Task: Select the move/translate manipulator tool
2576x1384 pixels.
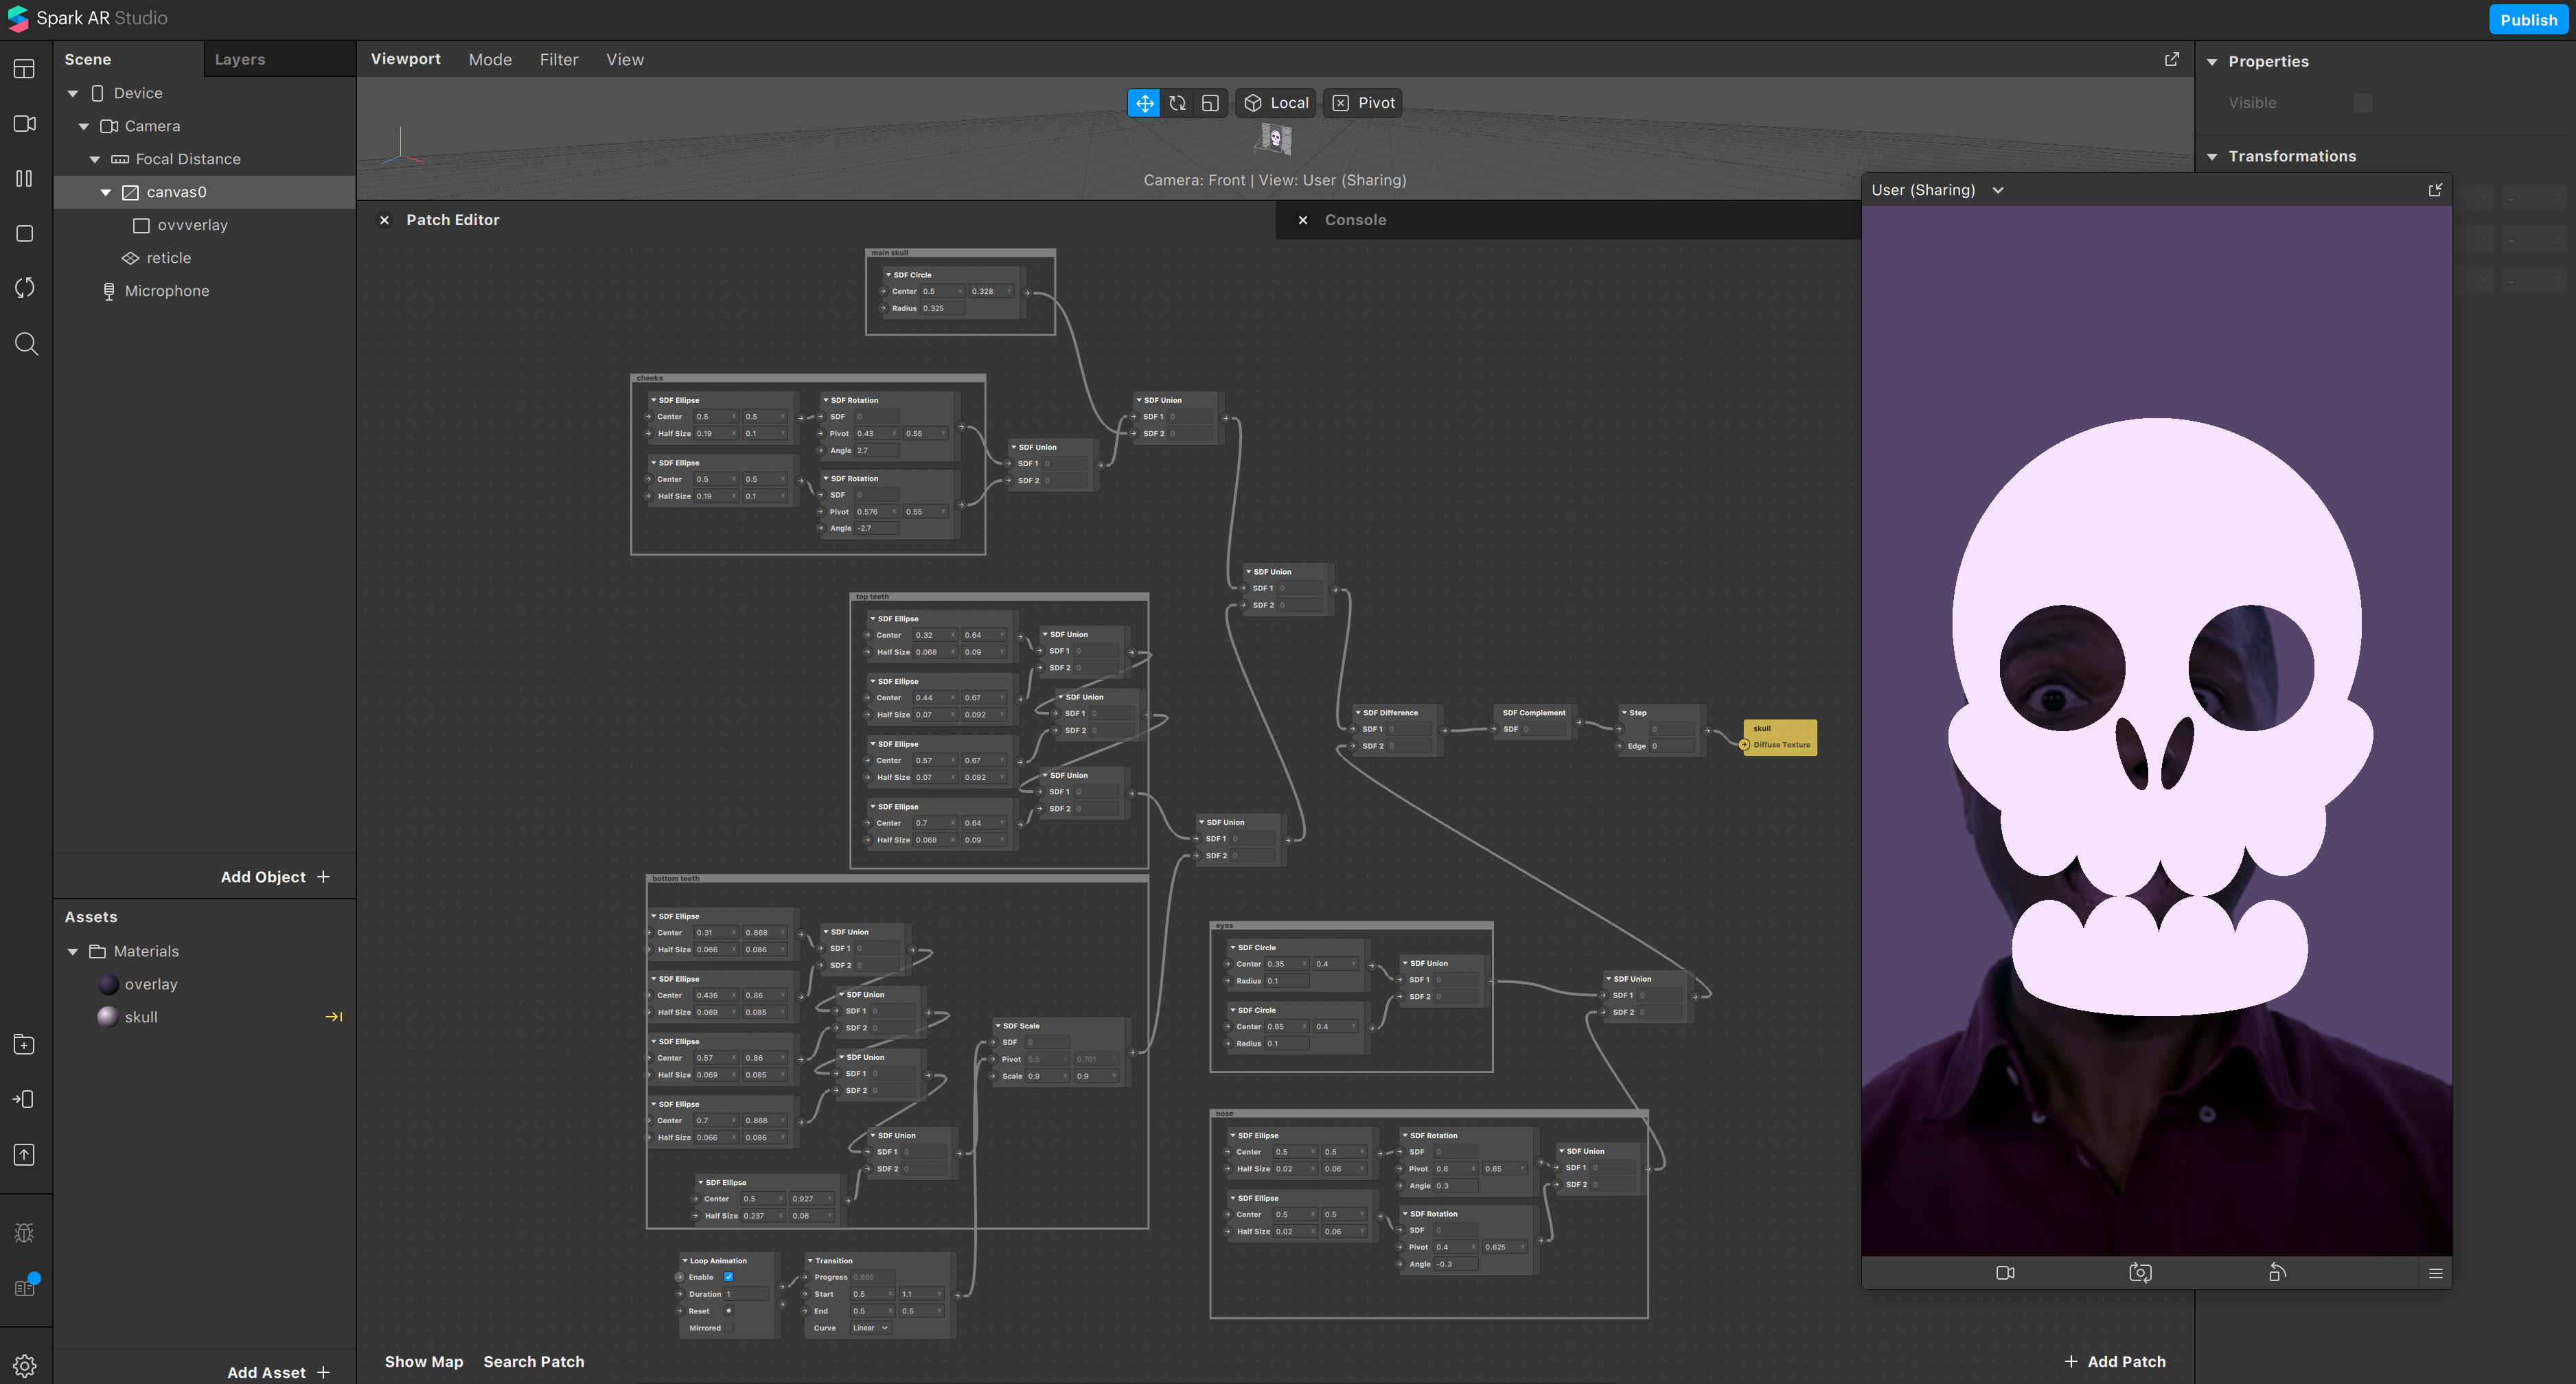Action: [1144, 103]
